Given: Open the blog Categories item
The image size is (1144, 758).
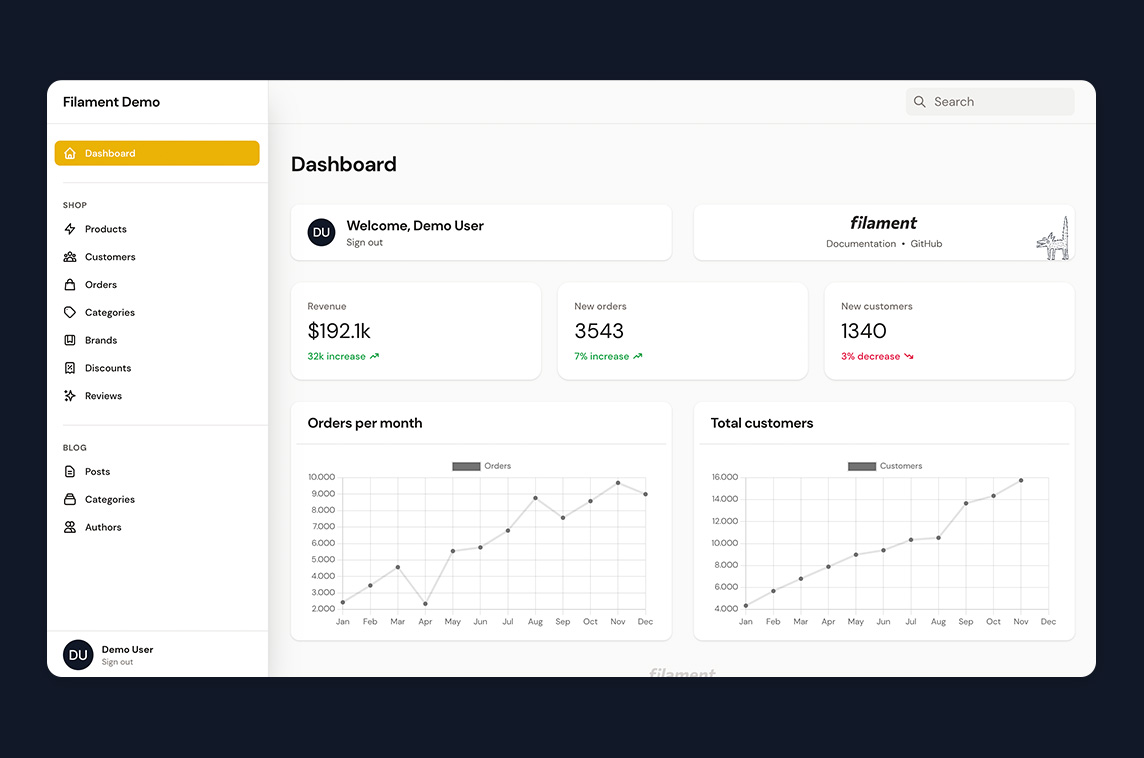Looking at the screenshot, I should pos(107,499).
